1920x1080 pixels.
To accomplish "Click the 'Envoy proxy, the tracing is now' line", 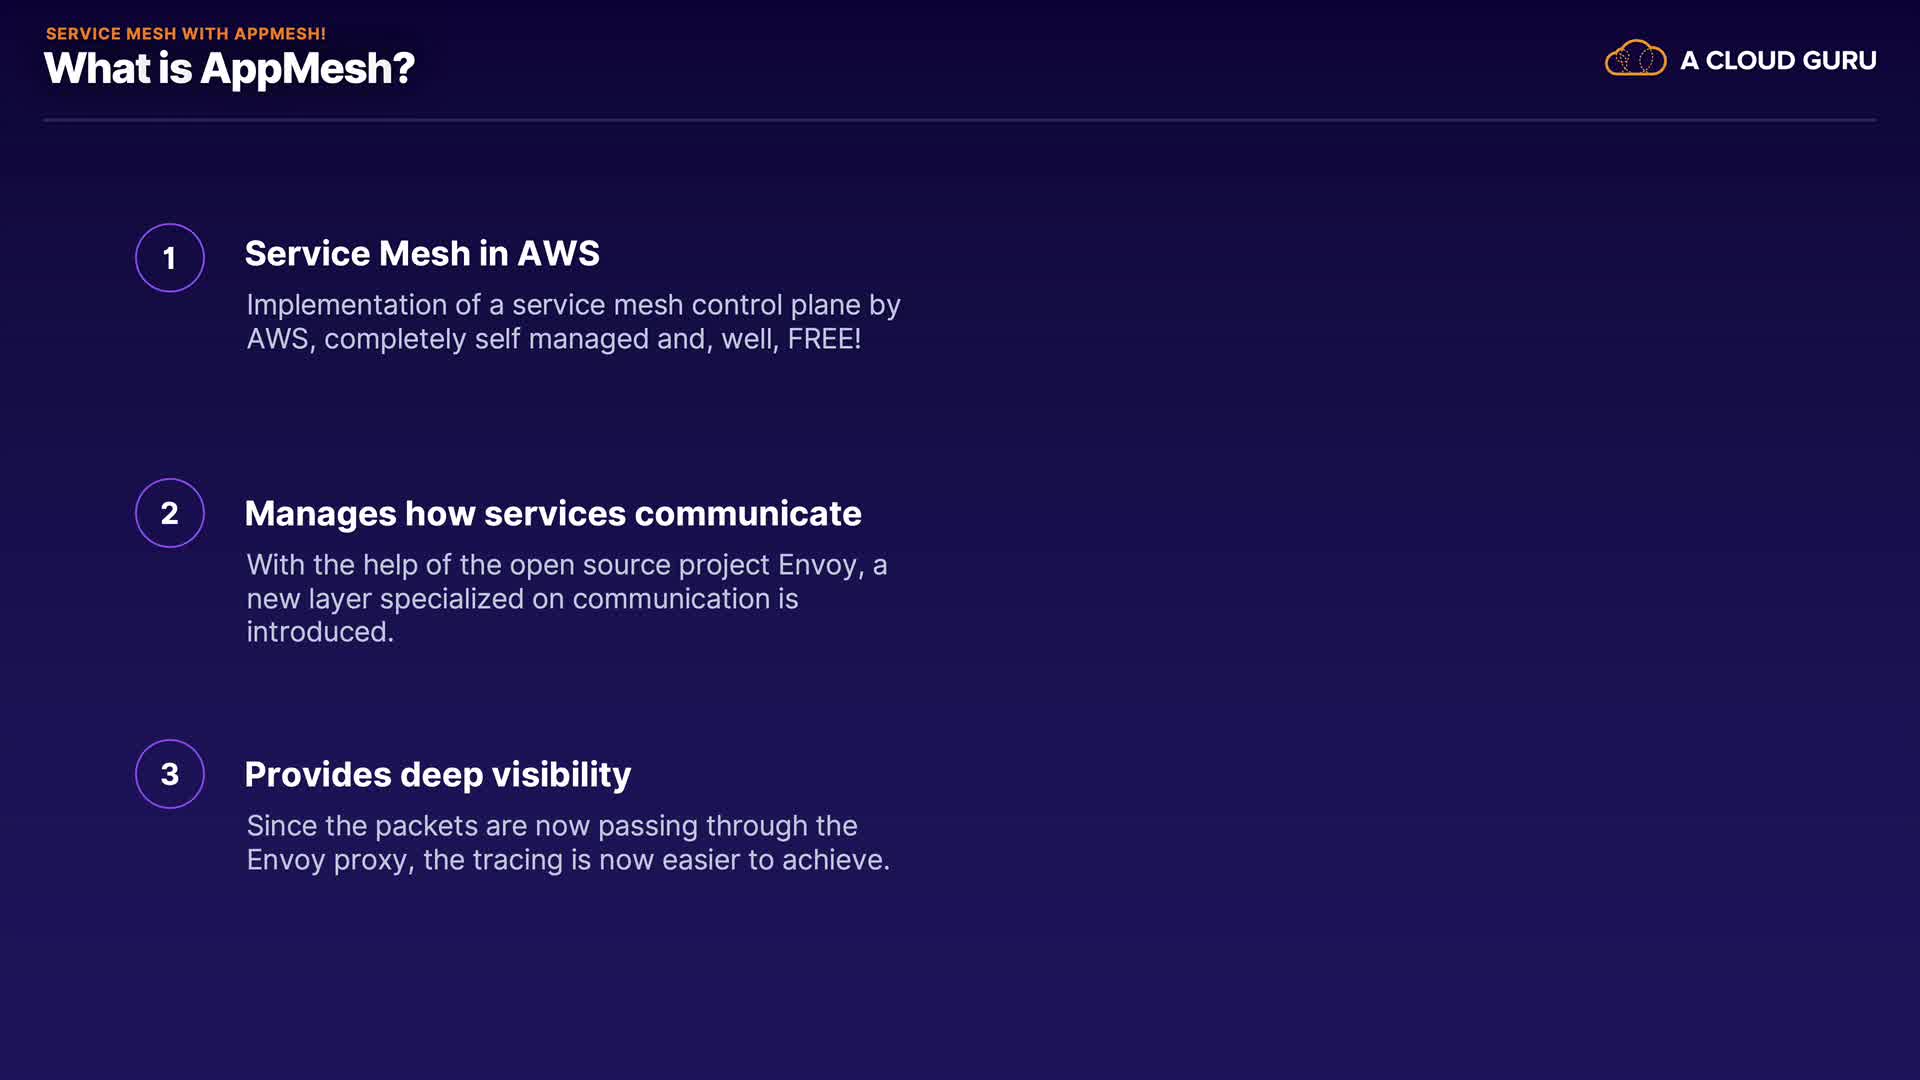I will click(x=450, y=860).
